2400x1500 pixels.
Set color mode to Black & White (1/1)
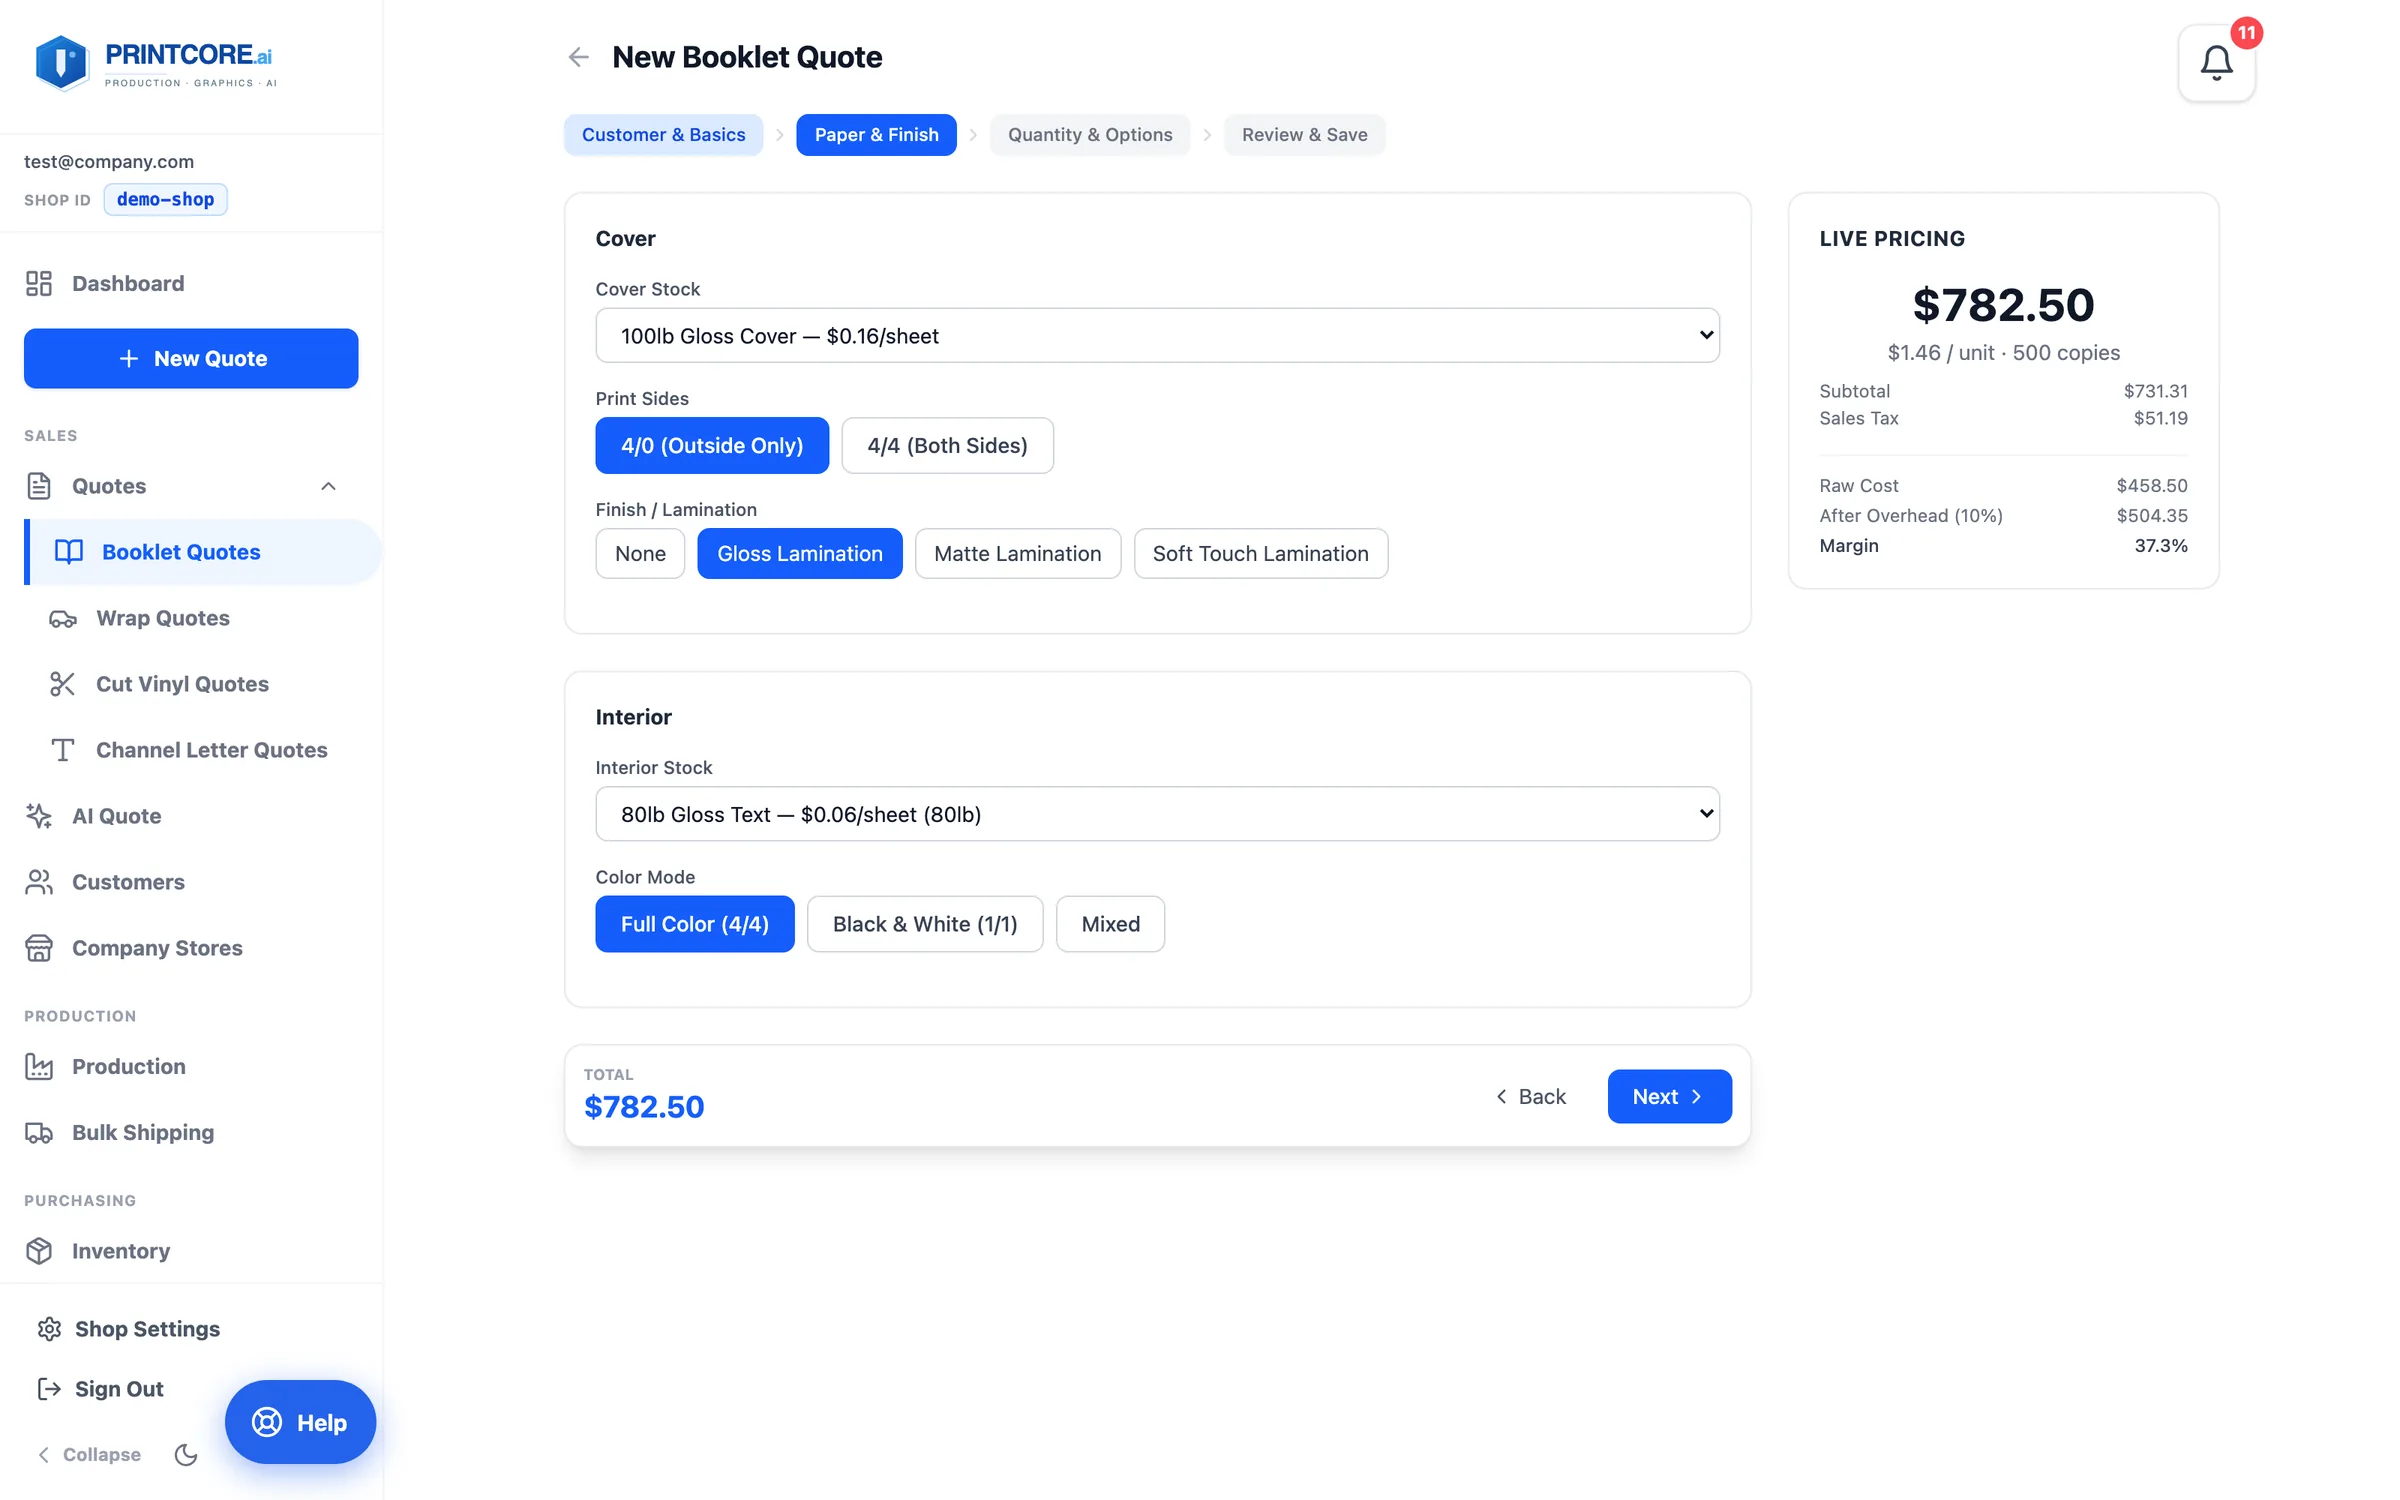coord(925,924)
